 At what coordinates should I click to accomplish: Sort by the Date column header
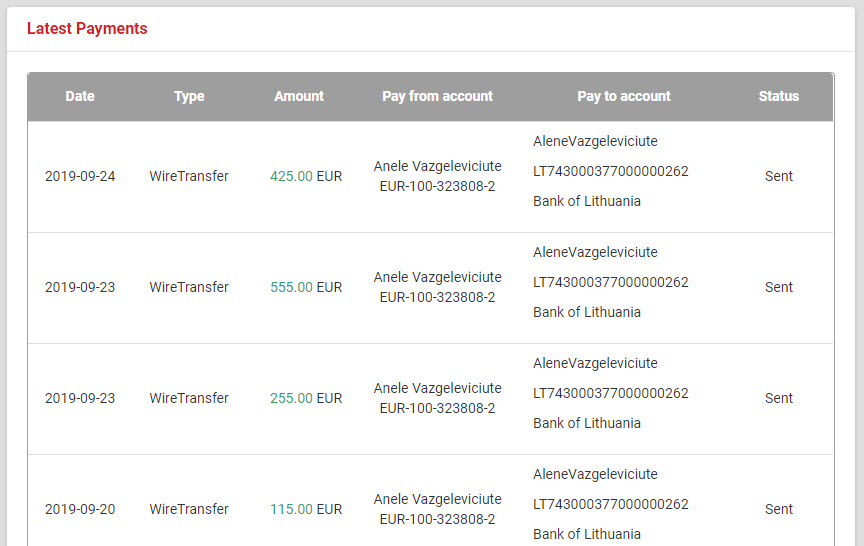coord(80,97)
